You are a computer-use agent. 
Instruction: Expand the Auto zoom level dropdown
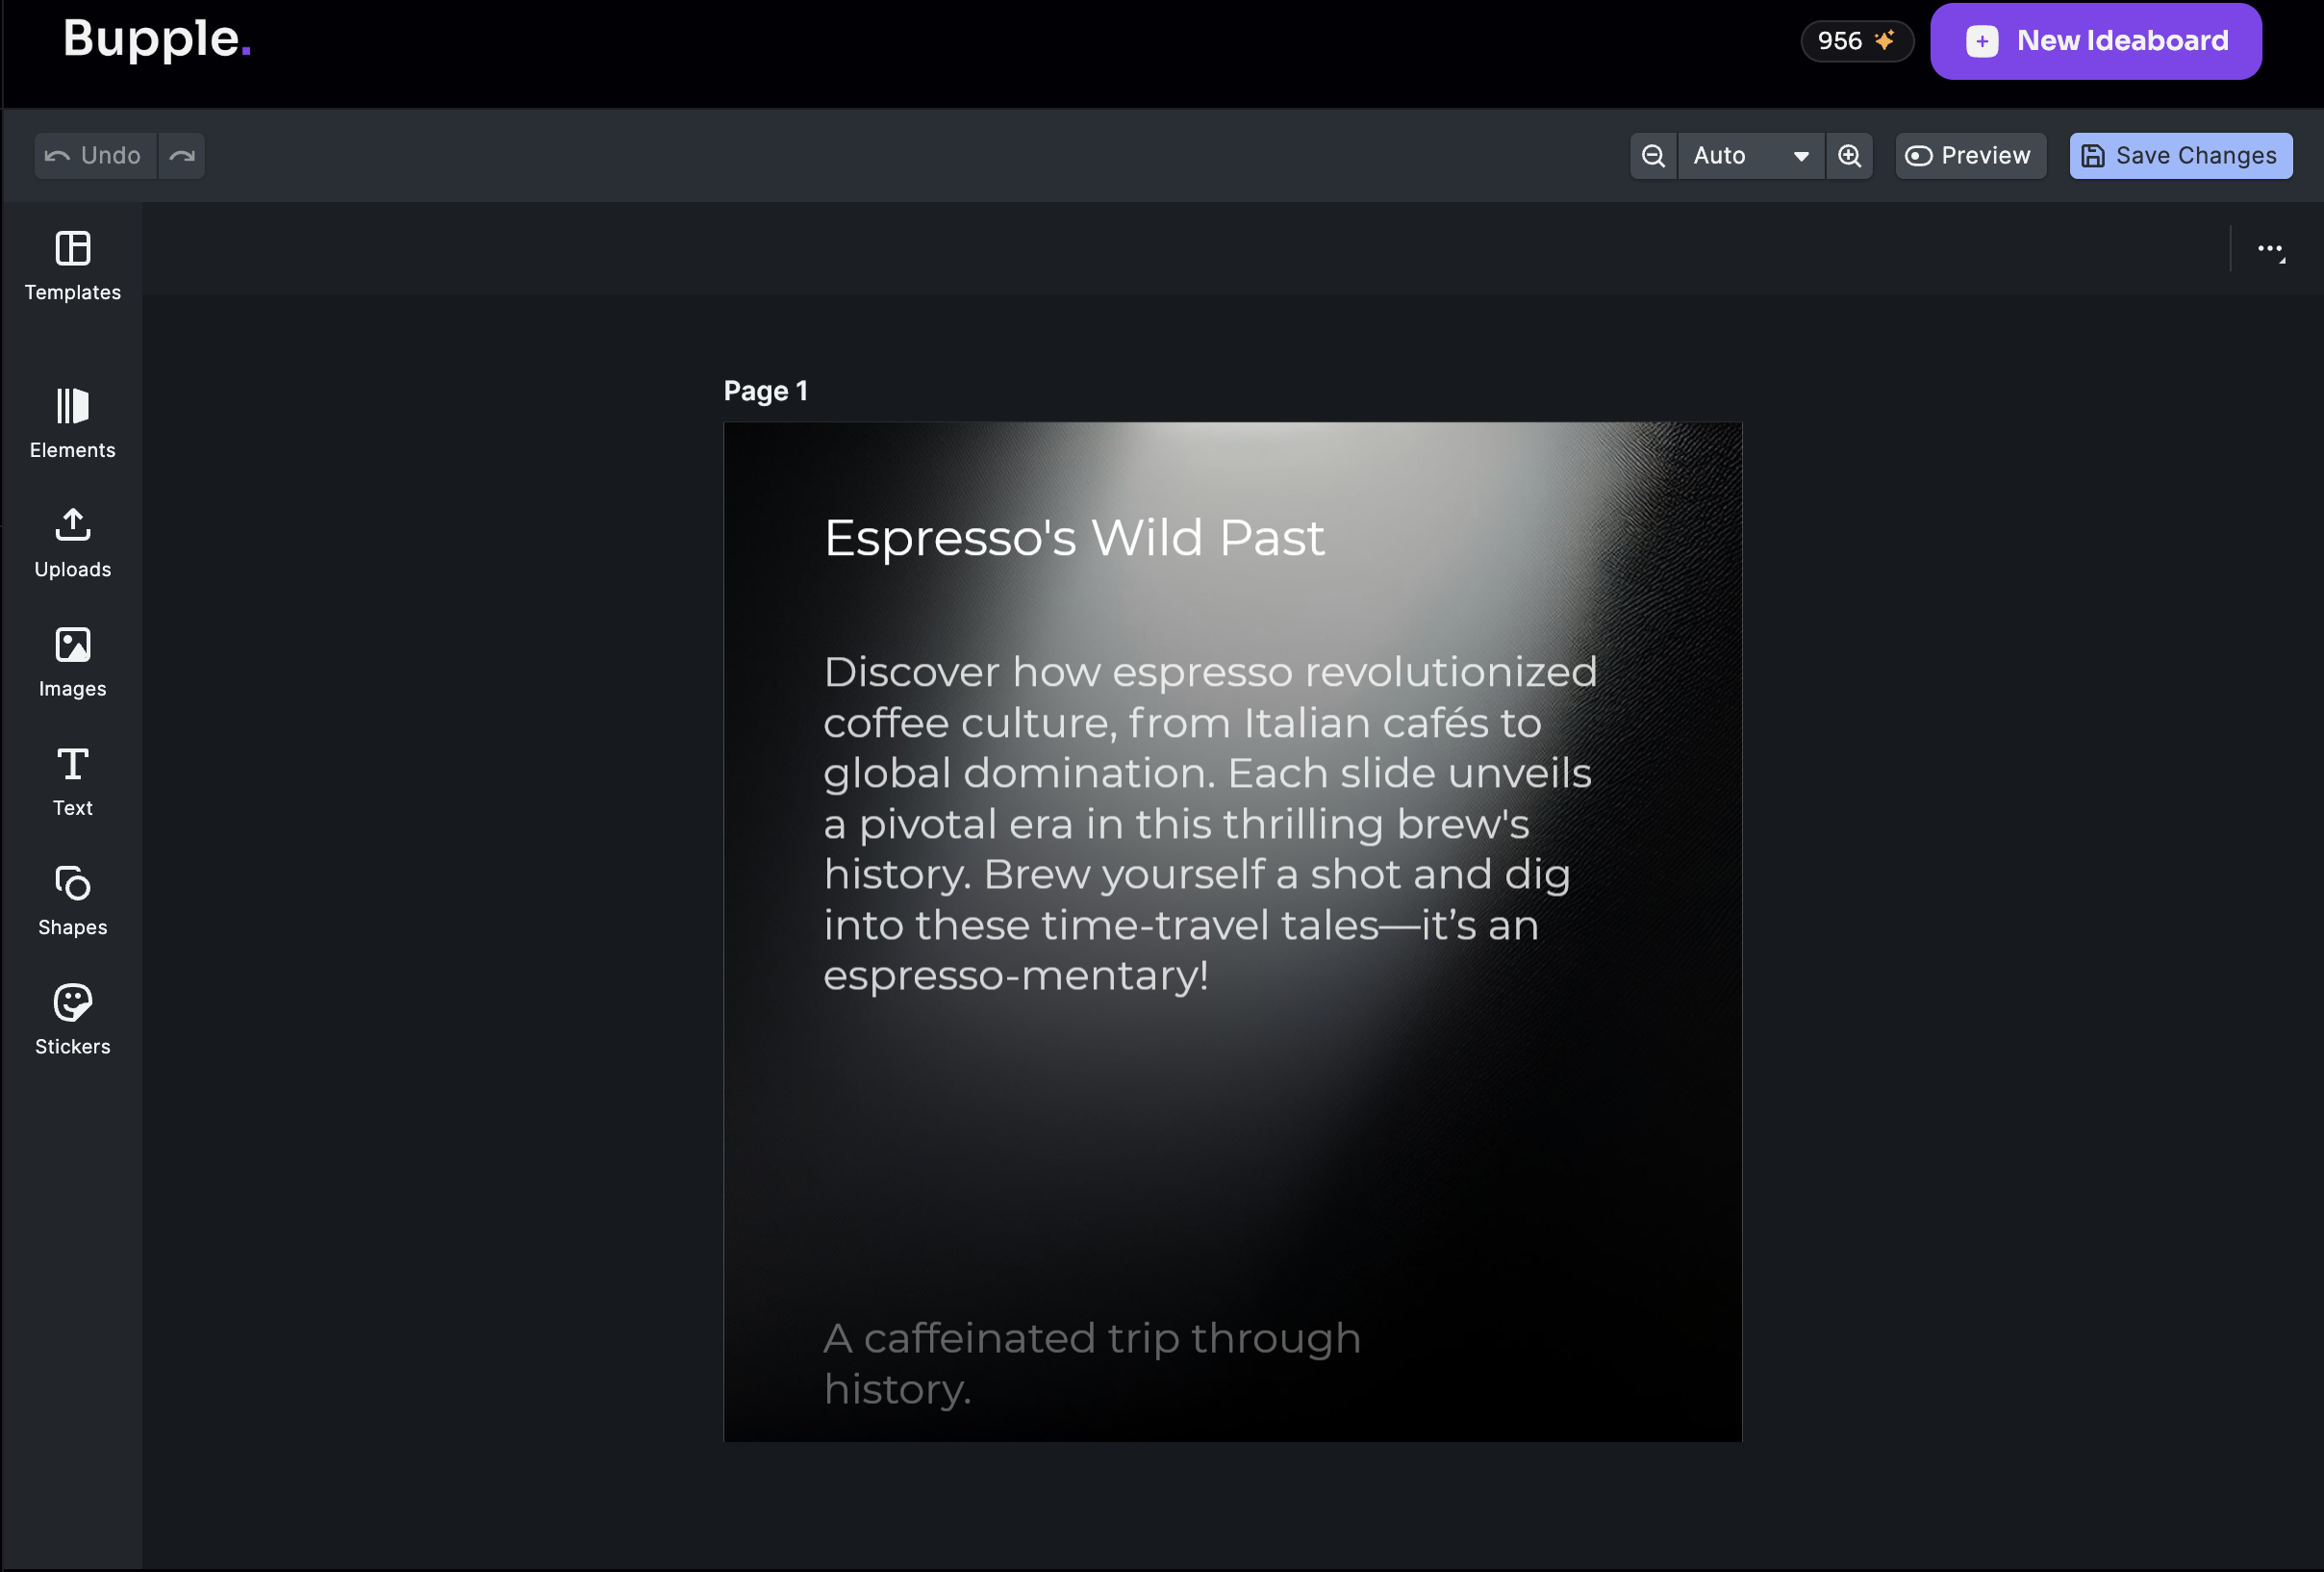pos(1751,156)
